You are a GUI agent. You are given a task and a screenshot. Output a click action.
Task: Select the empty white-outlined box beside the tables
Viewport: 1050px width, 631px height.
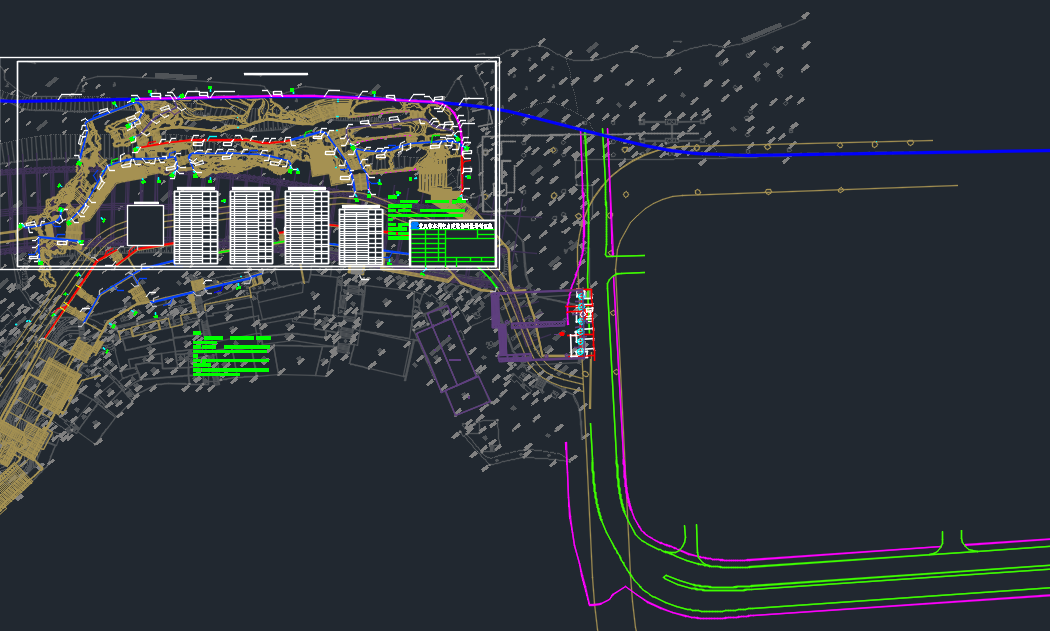click(145, 225)
